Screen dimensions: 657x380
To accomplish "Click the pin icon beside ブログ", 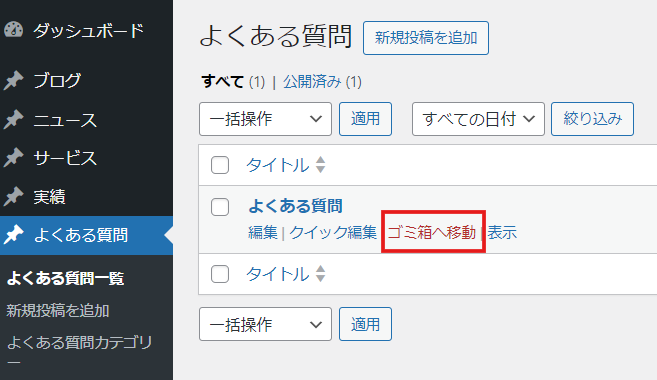I will [x=13, y=80].
